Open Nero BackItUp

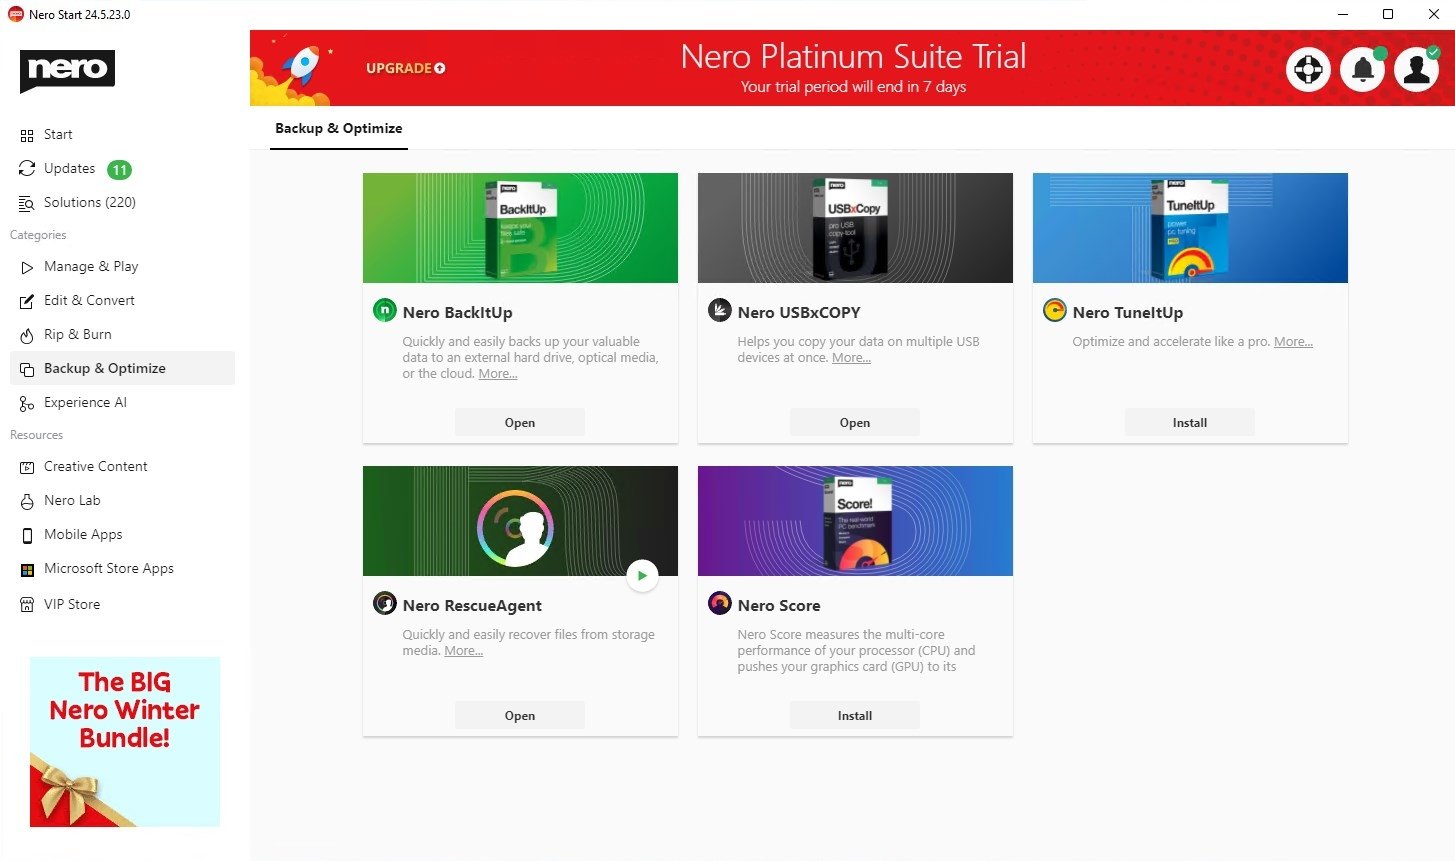pos(520,423)
